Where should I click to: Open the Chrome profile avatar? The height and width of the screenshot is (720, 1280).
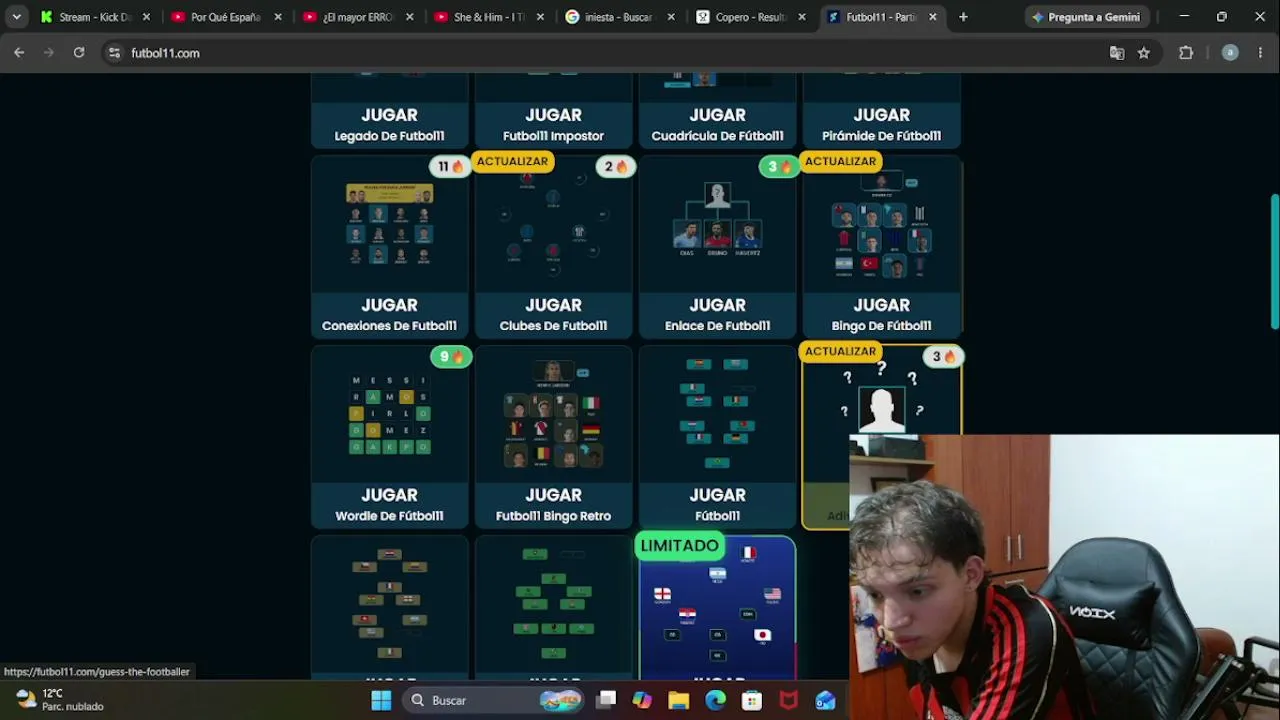click(1230, 53)
